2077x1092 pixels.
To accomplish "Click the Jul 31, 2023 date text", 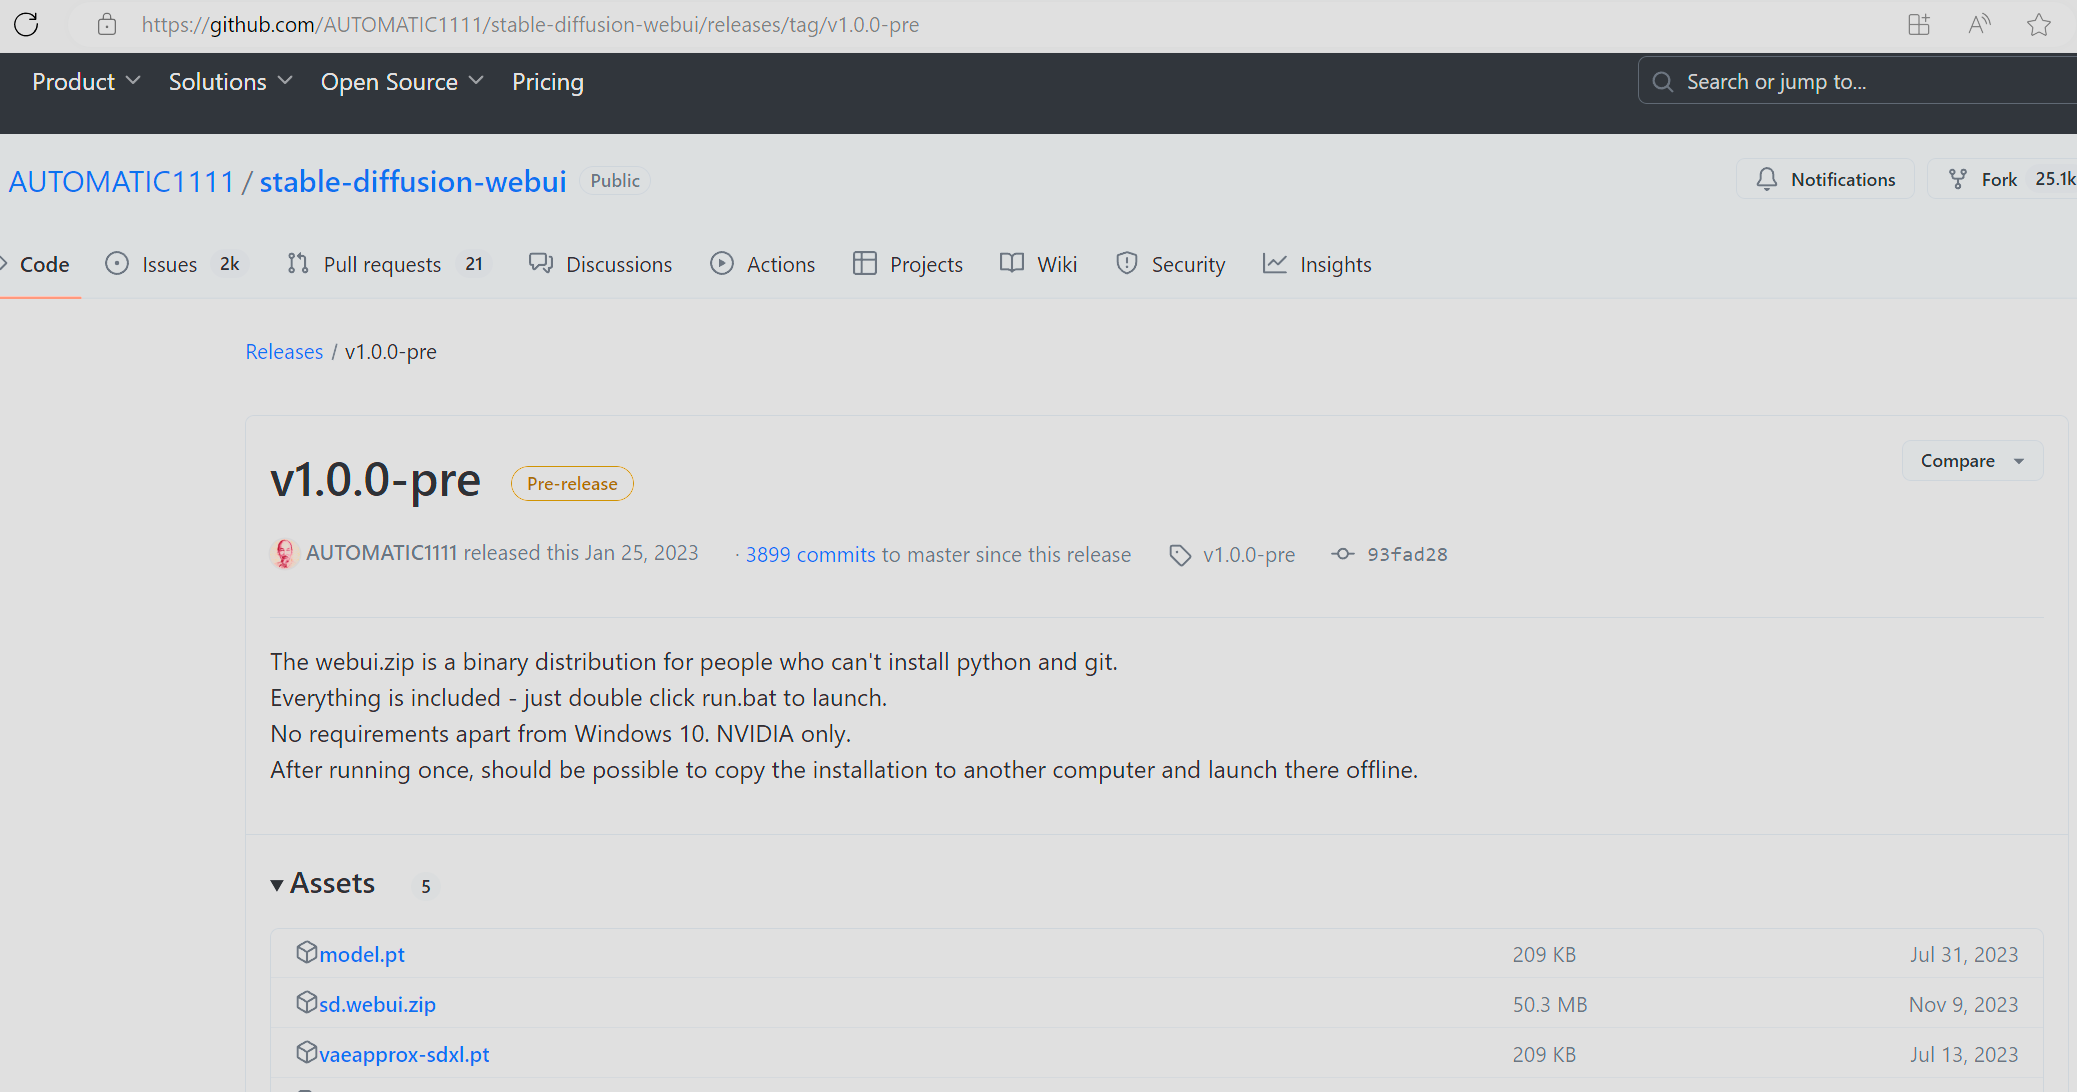I will (1964, 954).
